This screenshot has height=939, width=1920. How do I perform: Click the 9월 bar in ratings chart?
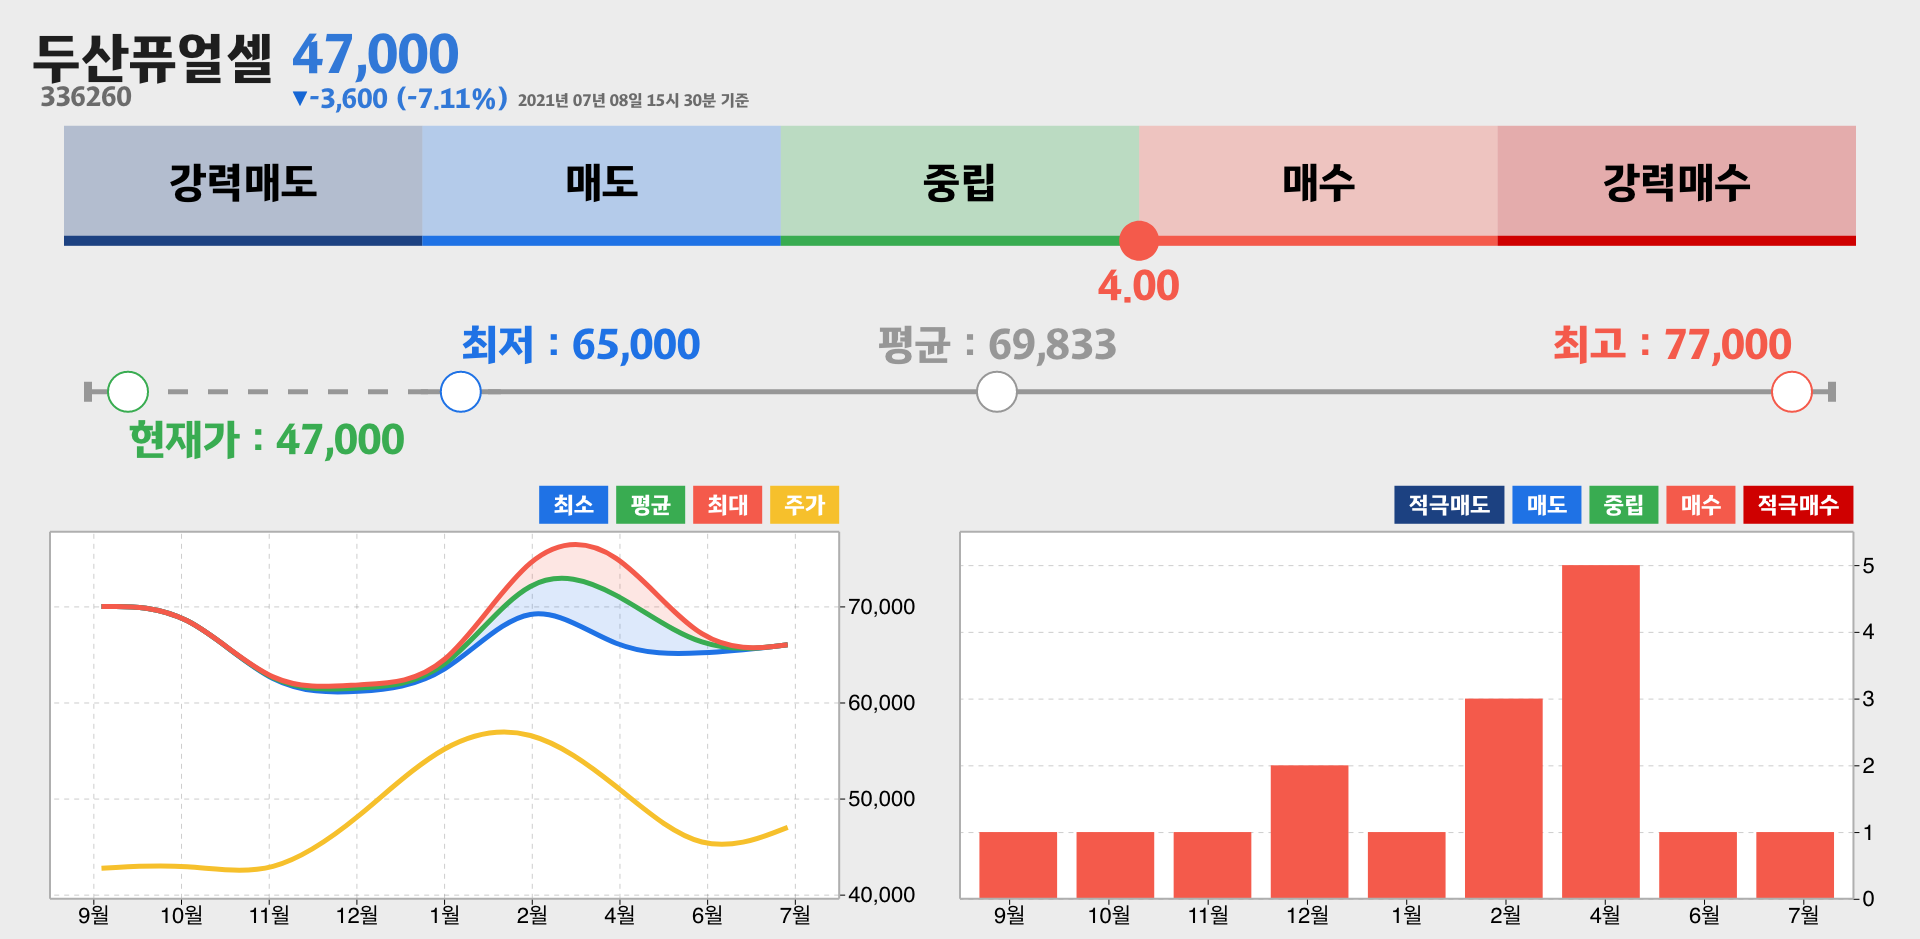1018,865
